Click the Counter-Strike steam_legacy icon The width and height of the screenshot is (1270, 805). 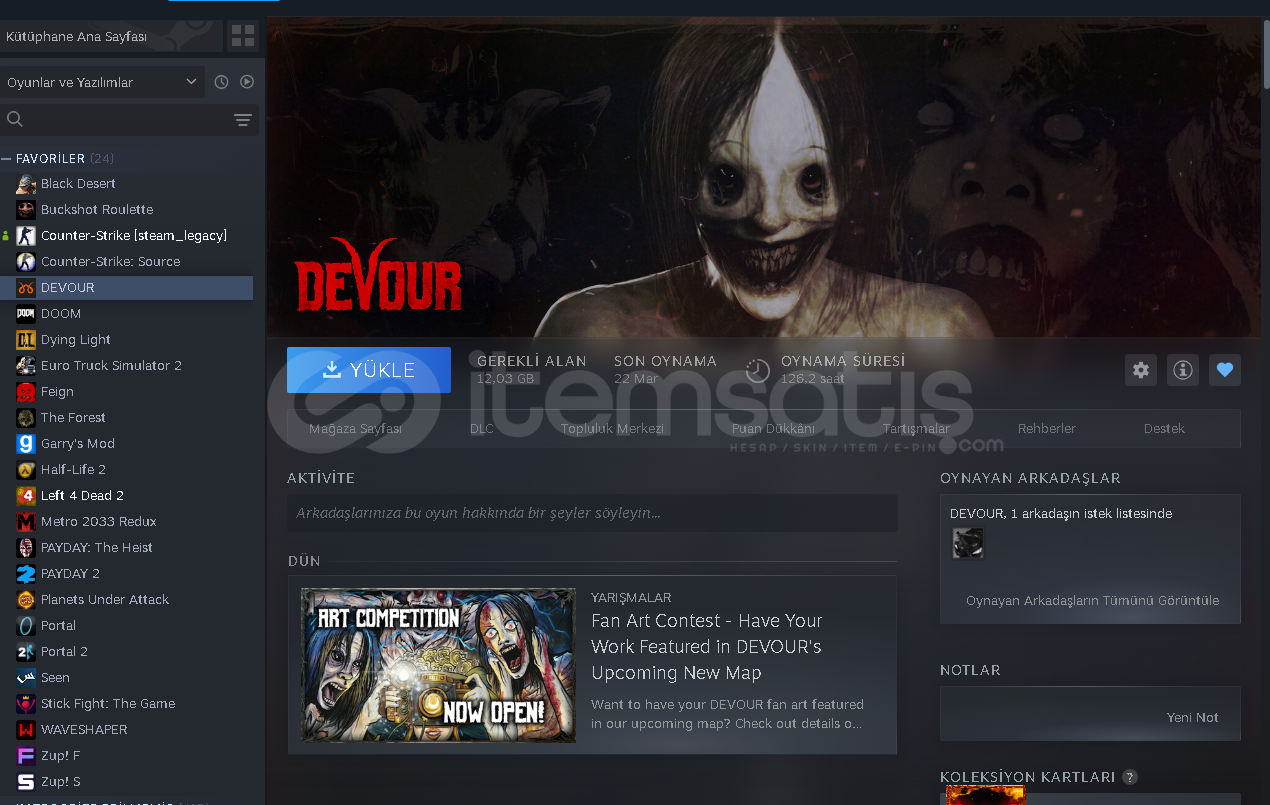click(x=26, y=235)
